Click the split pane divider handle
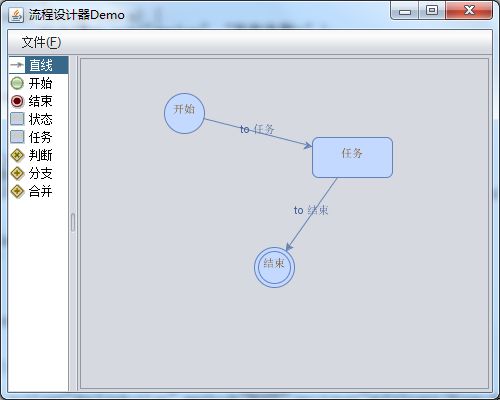The height and width of the screenshot is (400, 500). [x=73, y=223]
